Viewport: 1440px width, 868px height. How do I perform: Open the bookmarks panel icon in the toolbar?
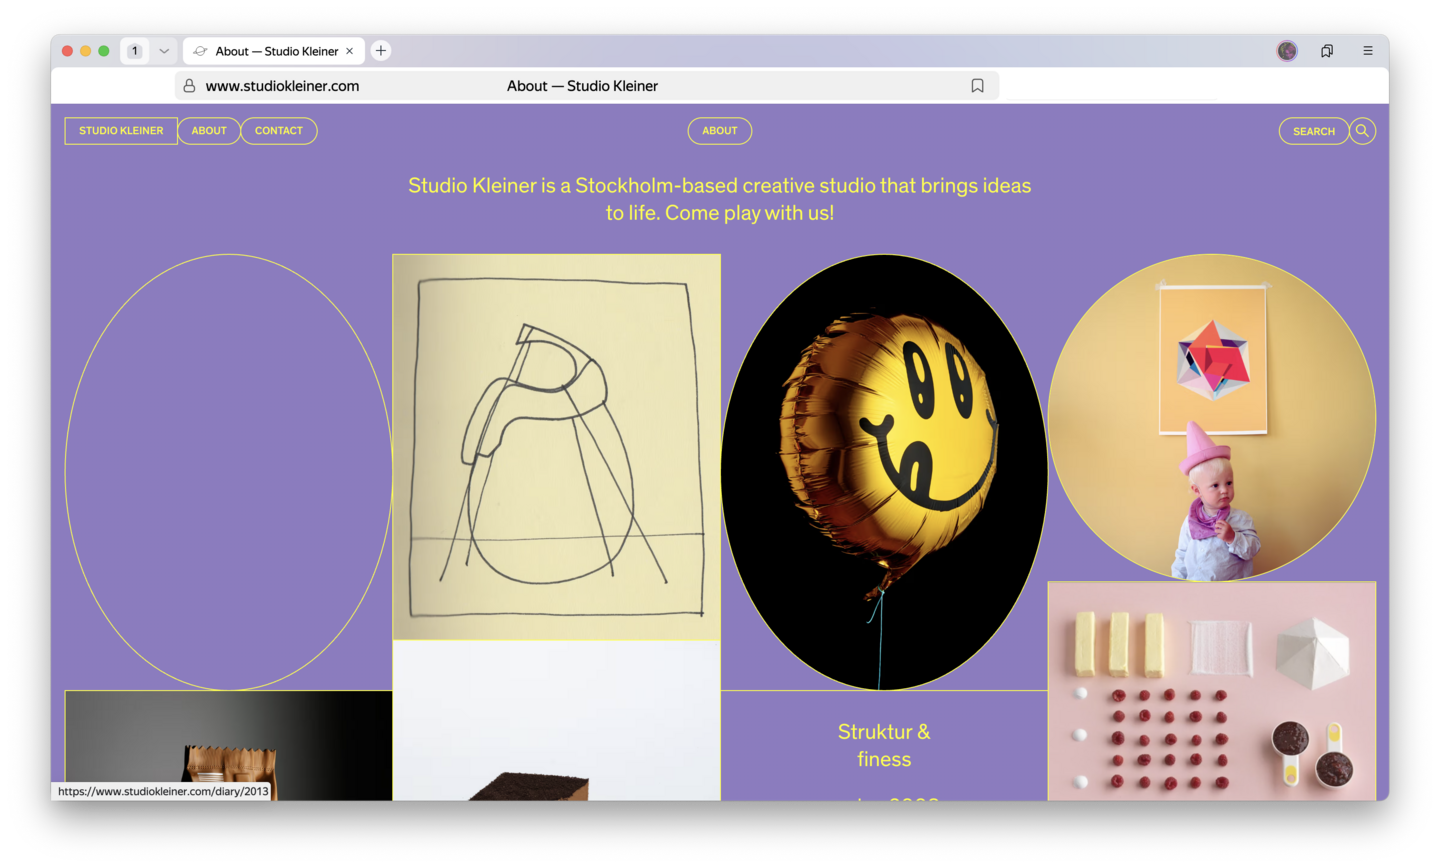click(1327, 51)
